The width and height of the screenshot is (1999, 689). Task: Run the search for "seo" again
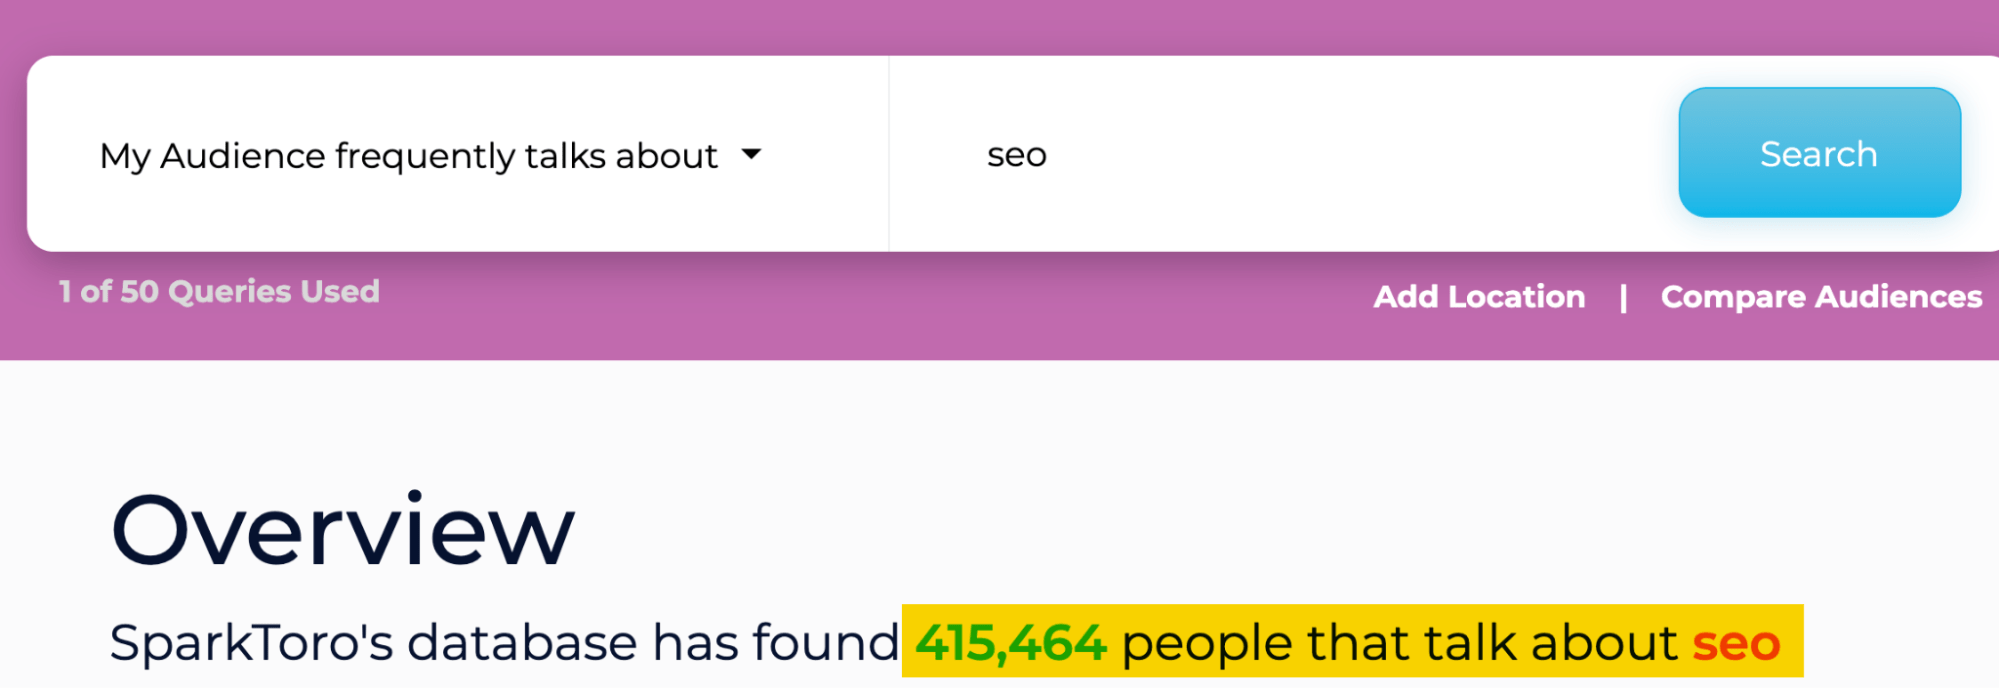[1817, 153]
